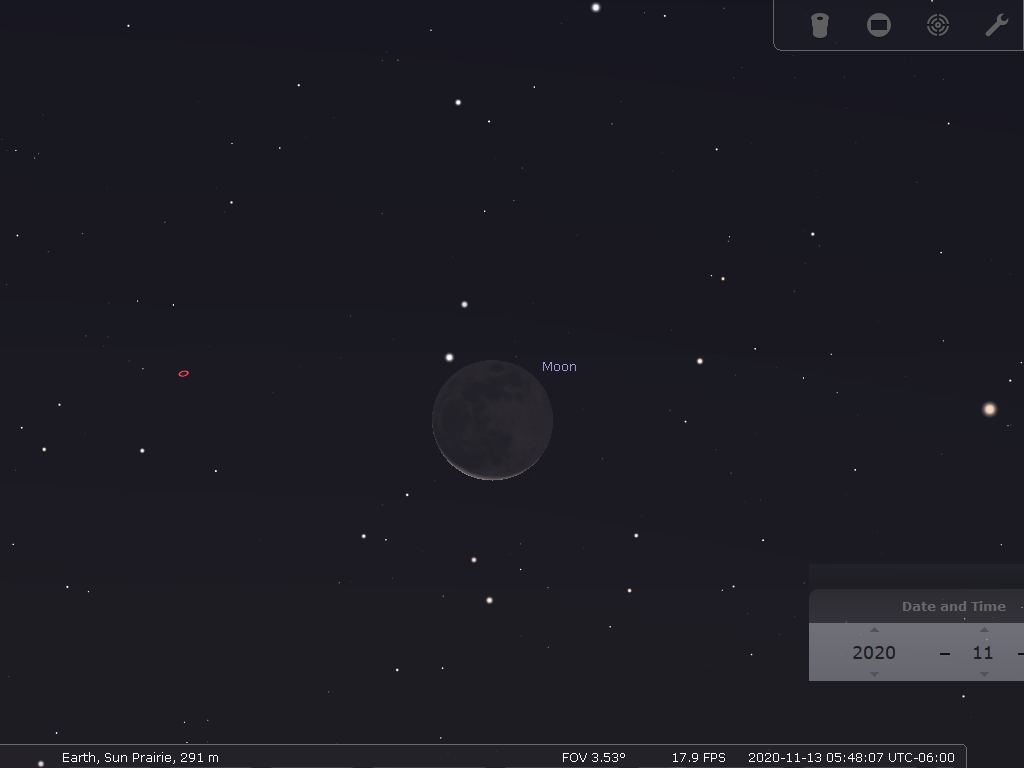Screen dimensions: 1024x768
Task: Toggle the ocular eyepiece view icon
Action: pos(819,25)
